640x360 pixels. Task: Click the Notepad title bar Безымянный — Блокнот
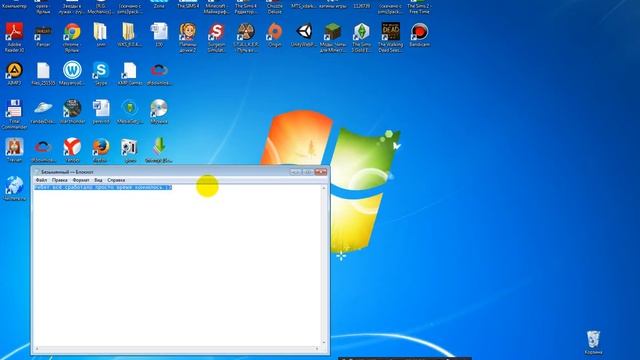click(67, 172)
